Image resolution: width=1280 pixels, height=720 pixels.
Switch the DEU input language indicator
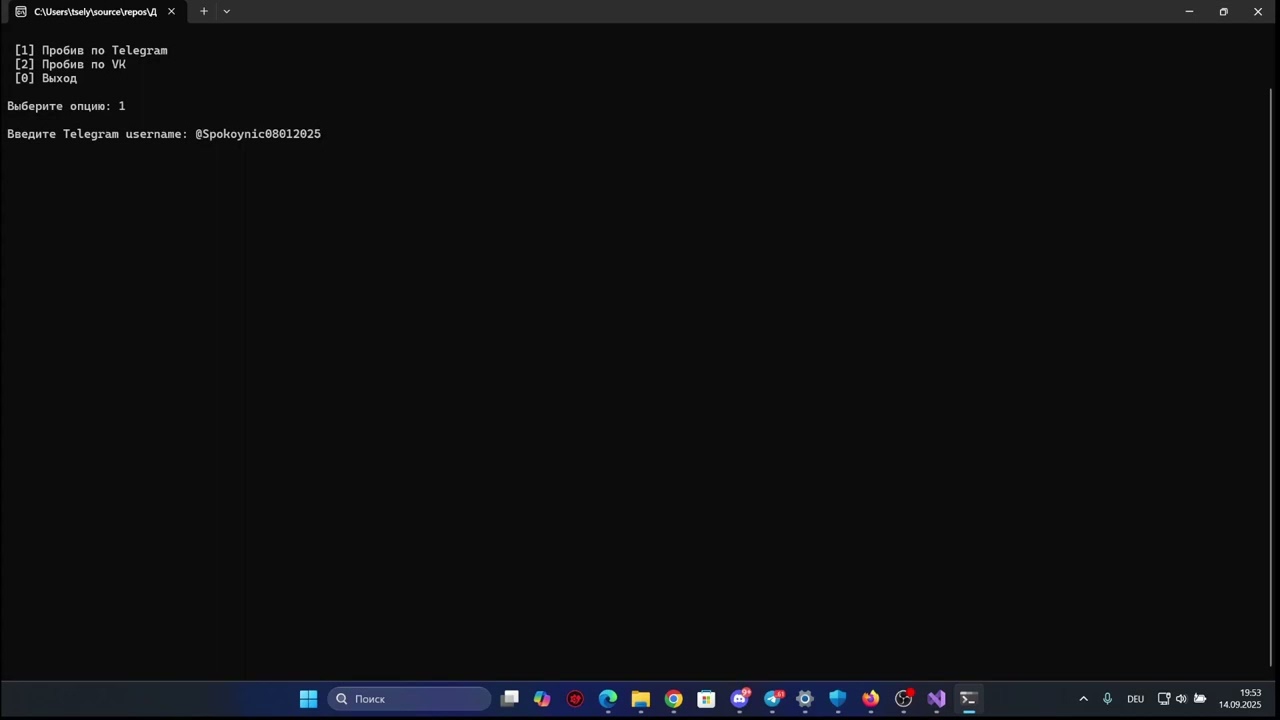coord(1135,699)
